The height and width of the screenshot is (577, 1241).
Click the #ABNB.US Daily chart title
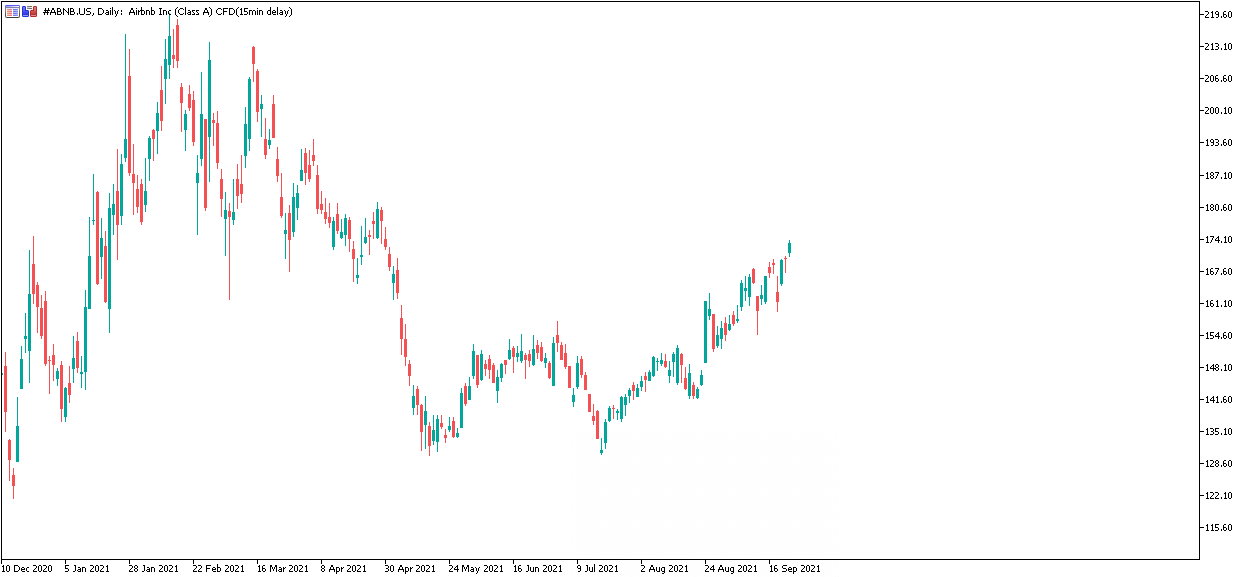(x=168, y=11)
